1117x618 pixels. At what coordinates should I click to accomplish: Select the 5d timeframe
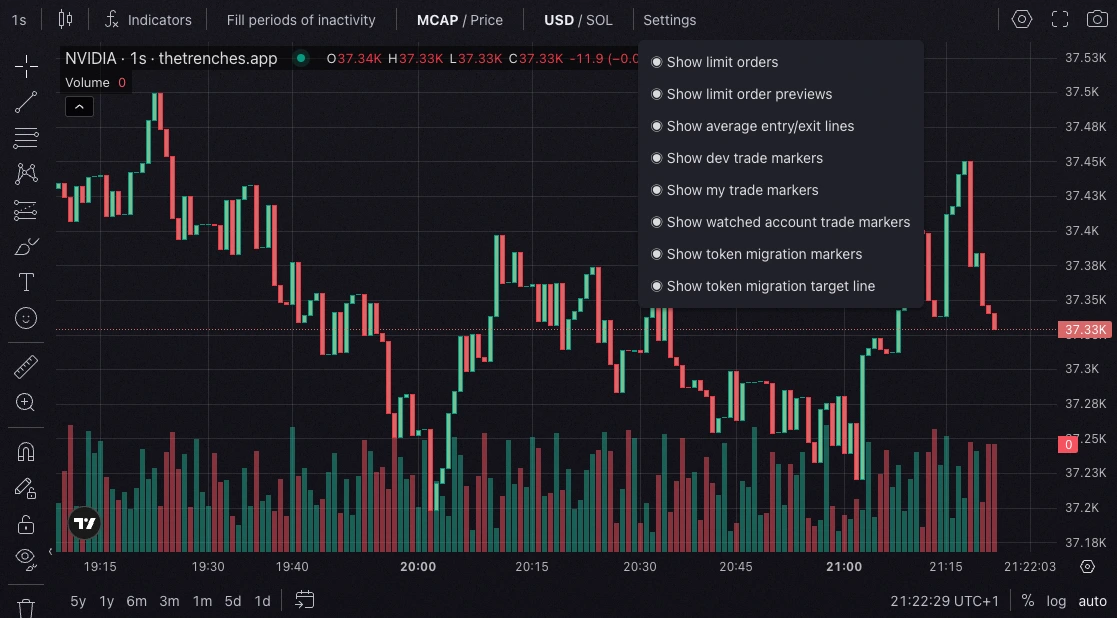tap(233, 601)
